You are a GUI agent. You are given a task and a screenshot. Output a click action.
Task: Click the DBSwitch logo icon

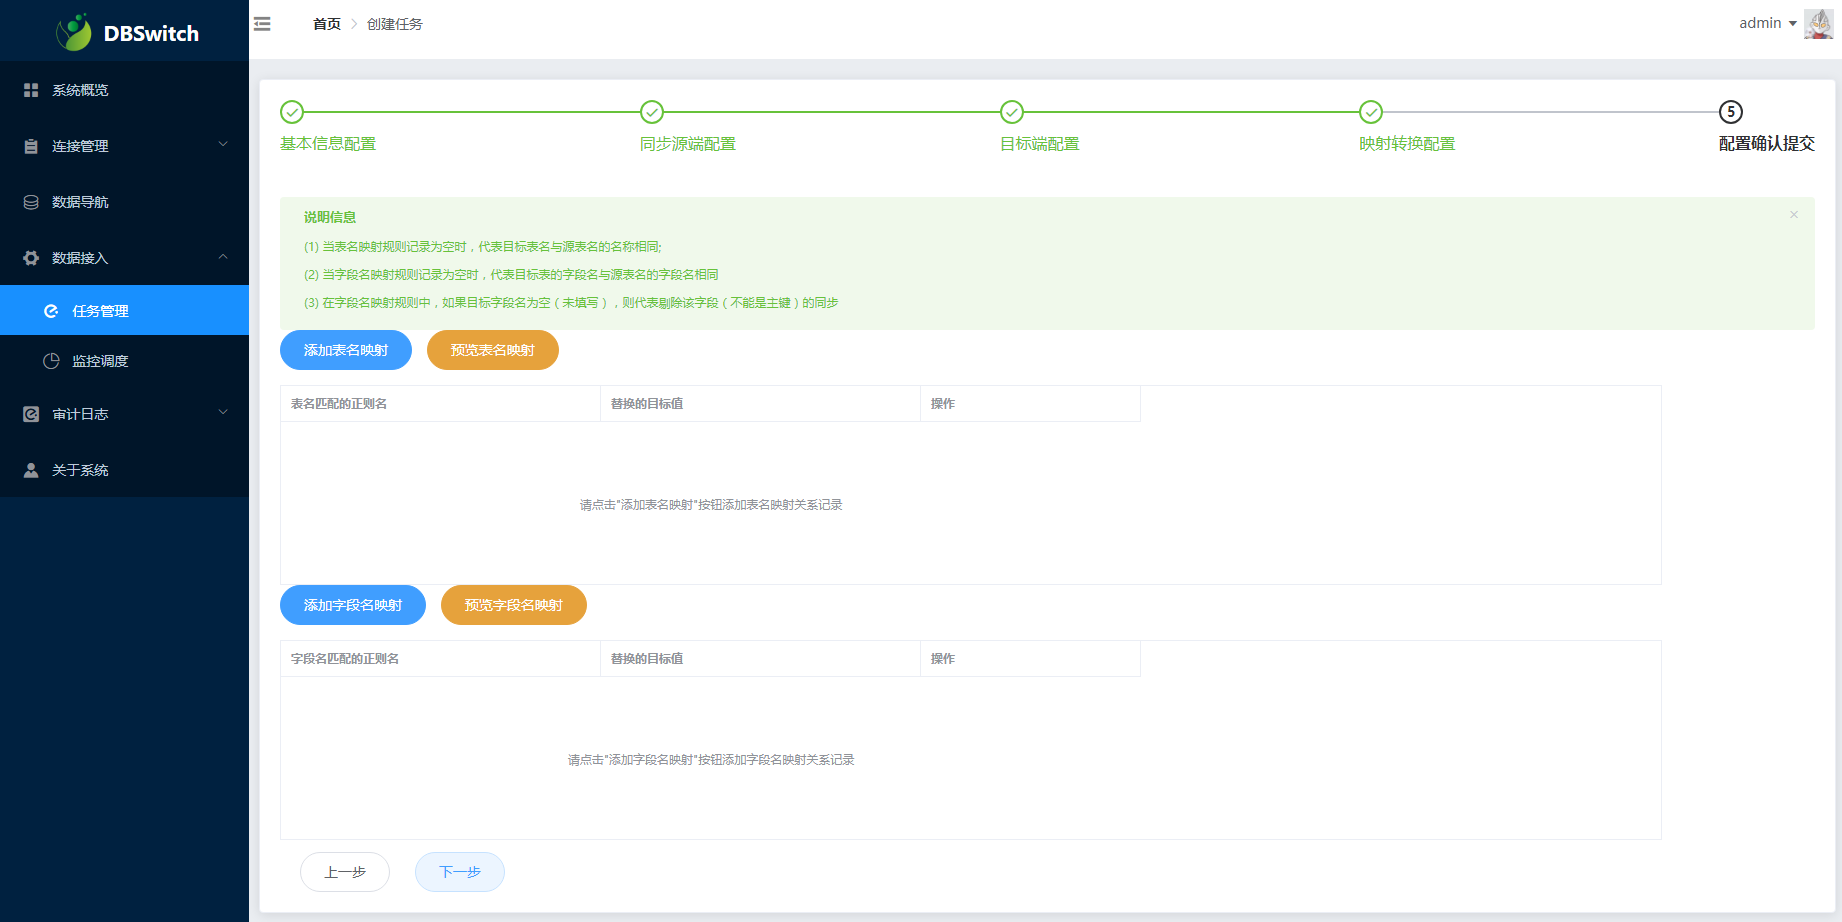pos(74,33)
